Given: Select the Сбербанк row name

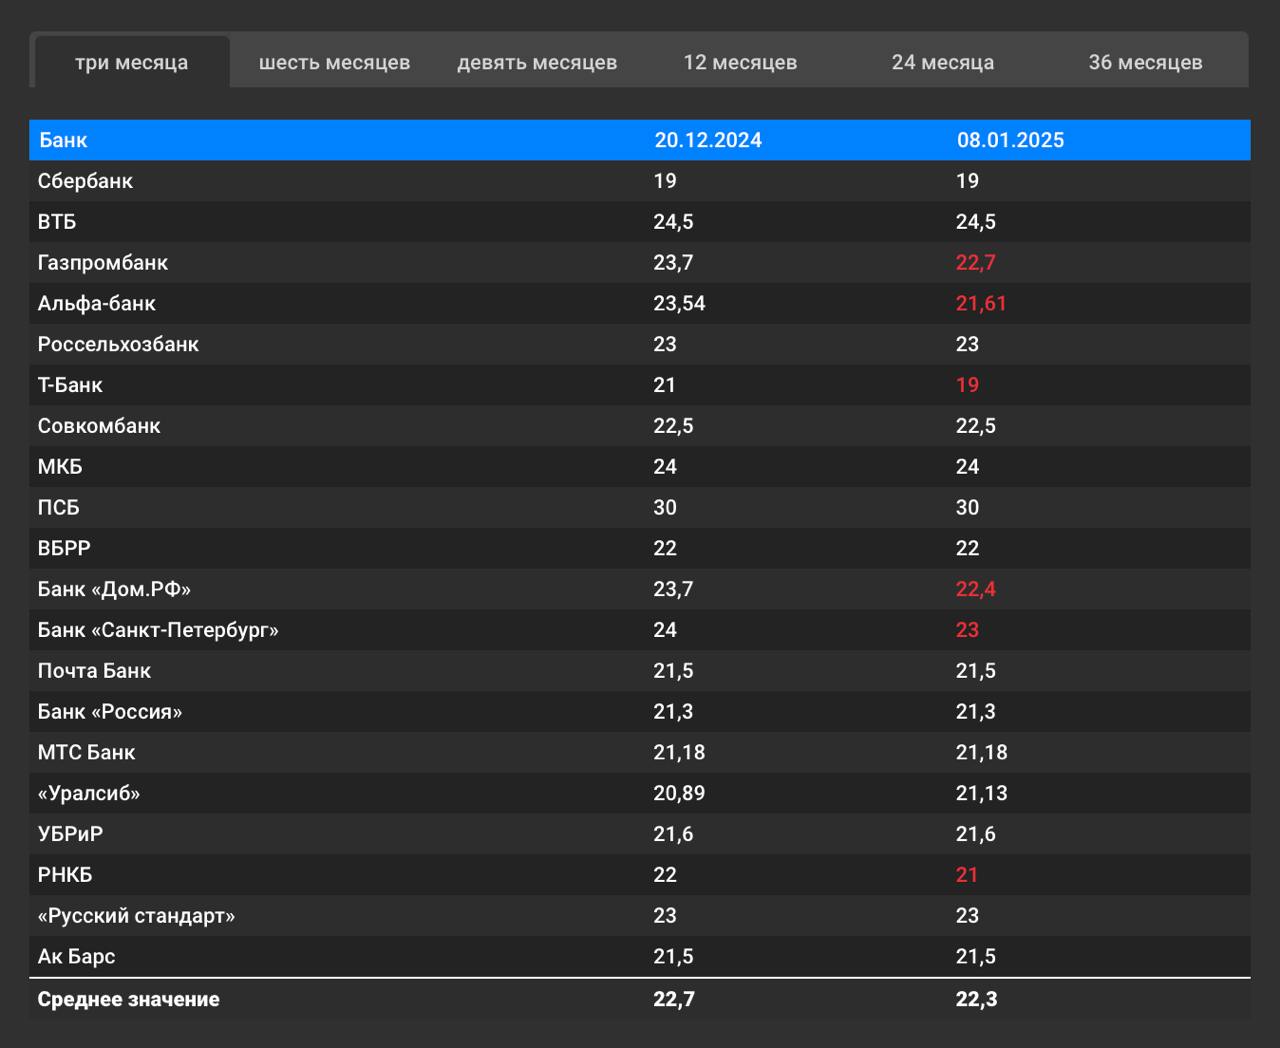Looking at the screenshot, I should (x=85, y=181).
